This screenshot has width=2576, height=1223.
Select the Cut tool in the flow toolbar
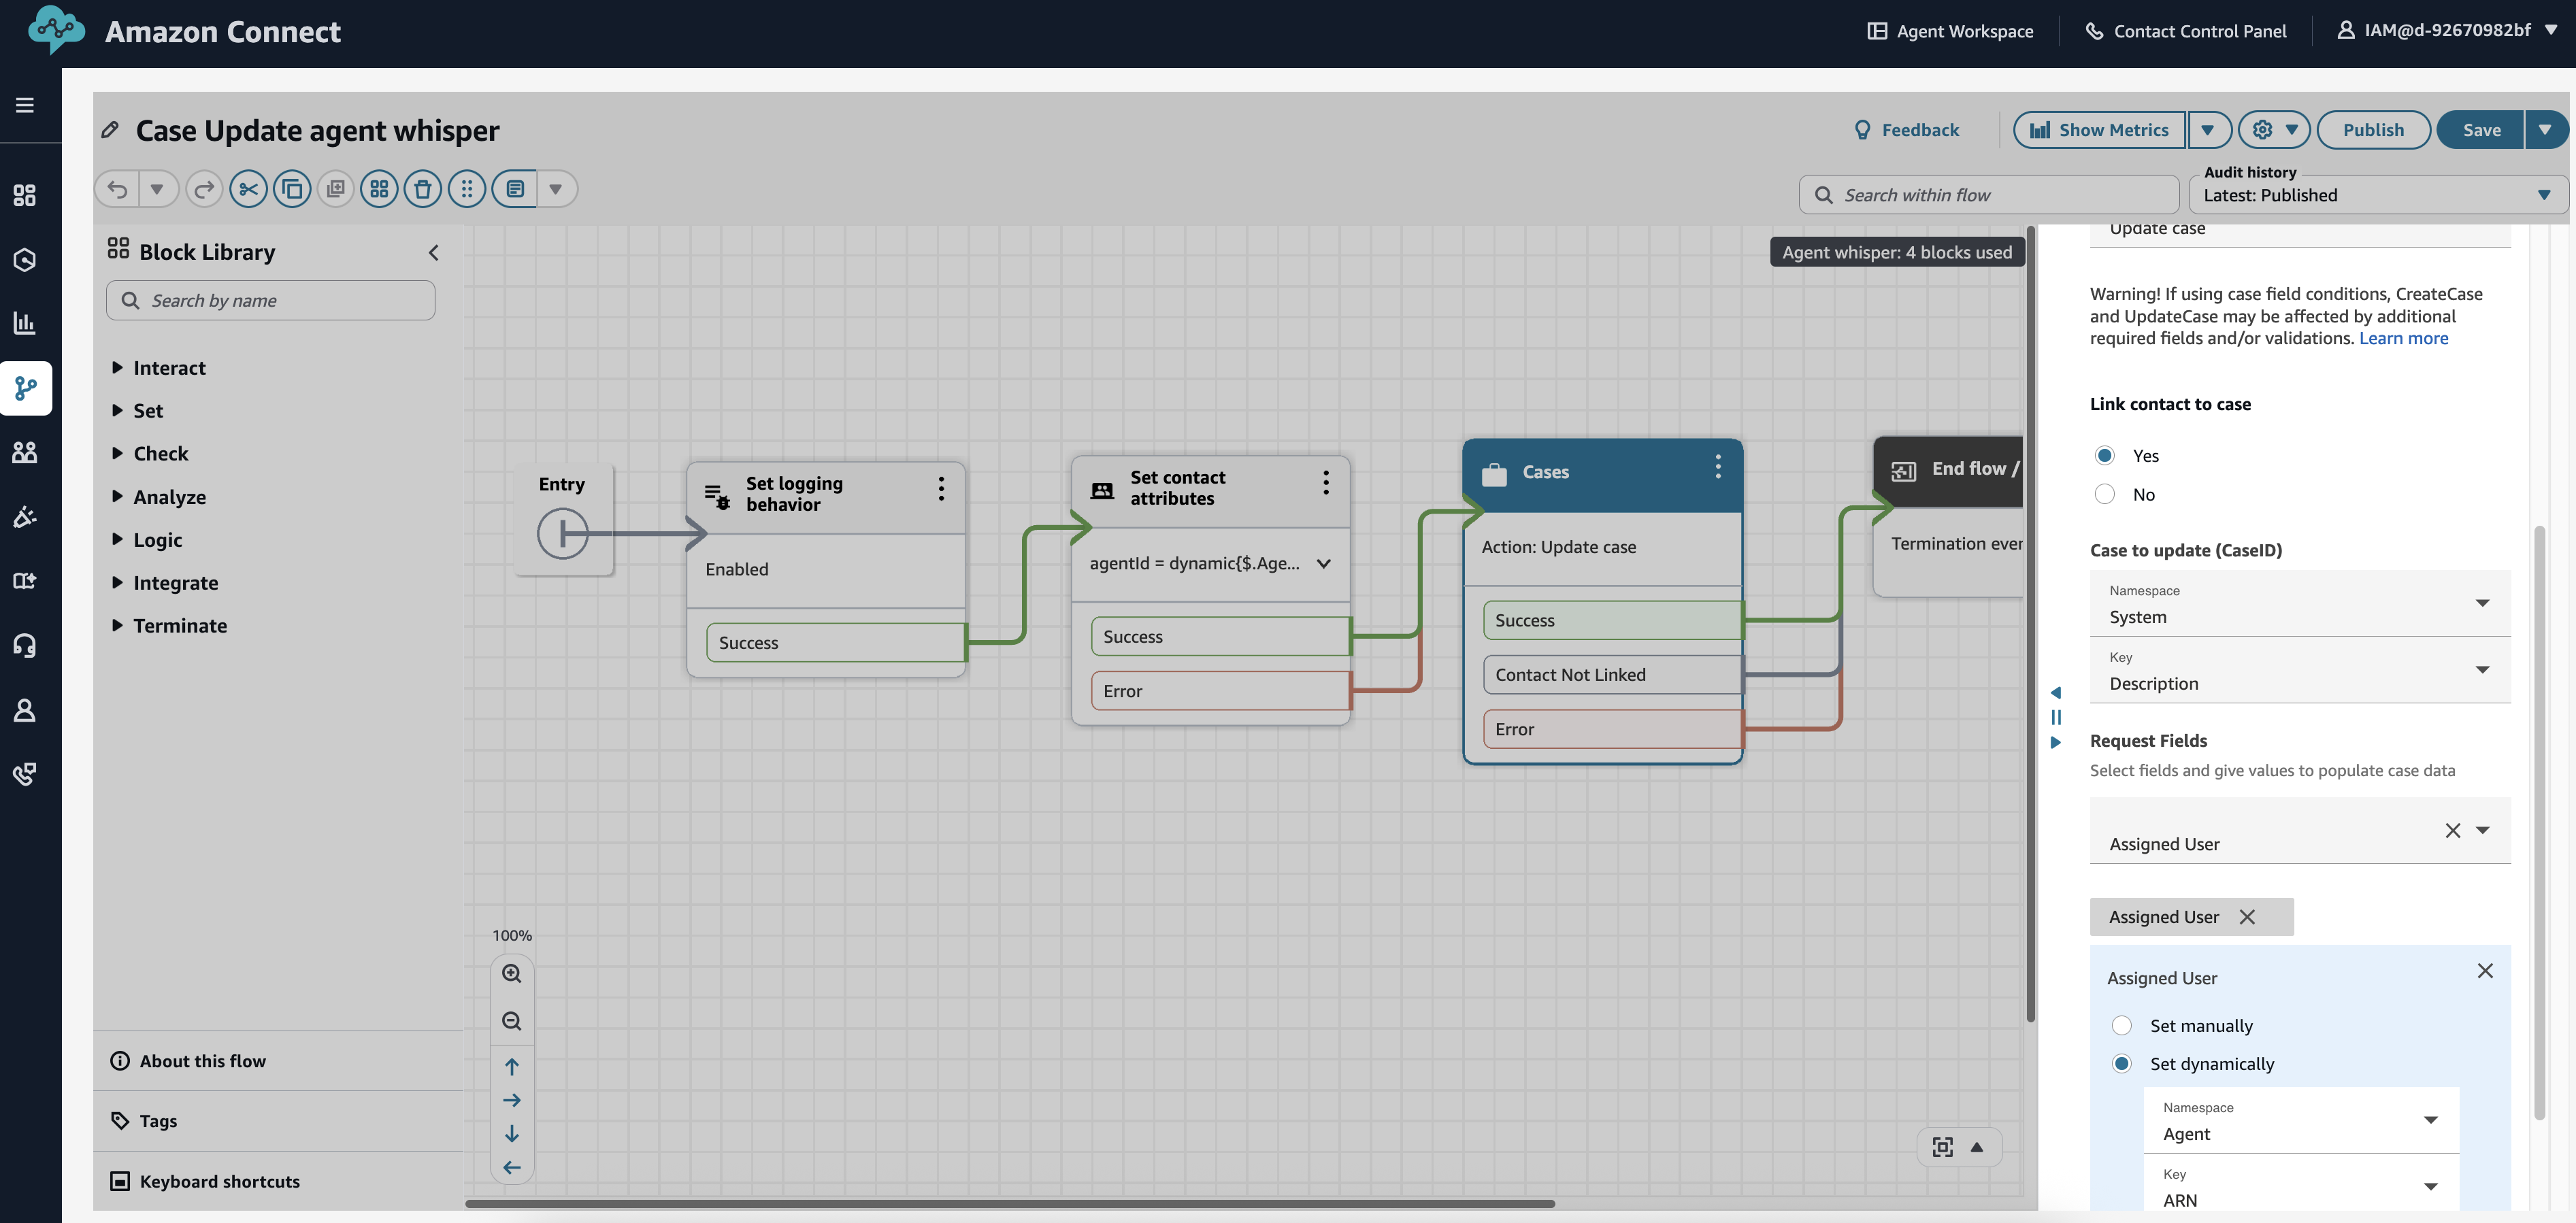tap(248, 188)
